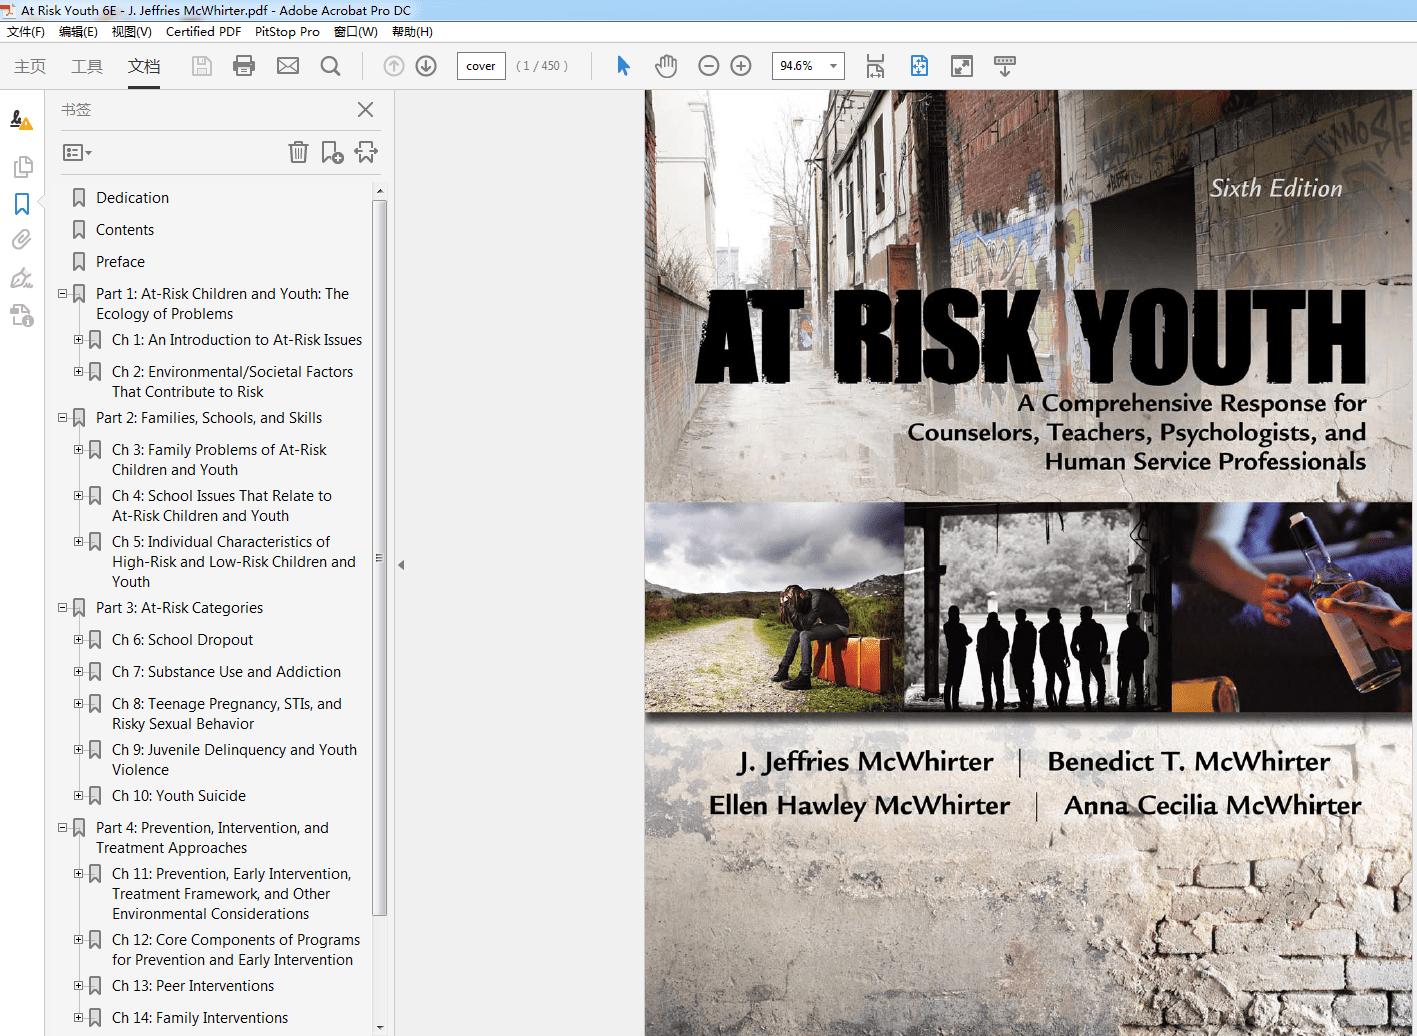The height and width of the screenshot is (1036, 1417).
Task: Select the Hand pan tool
Action: click(666, 66)
